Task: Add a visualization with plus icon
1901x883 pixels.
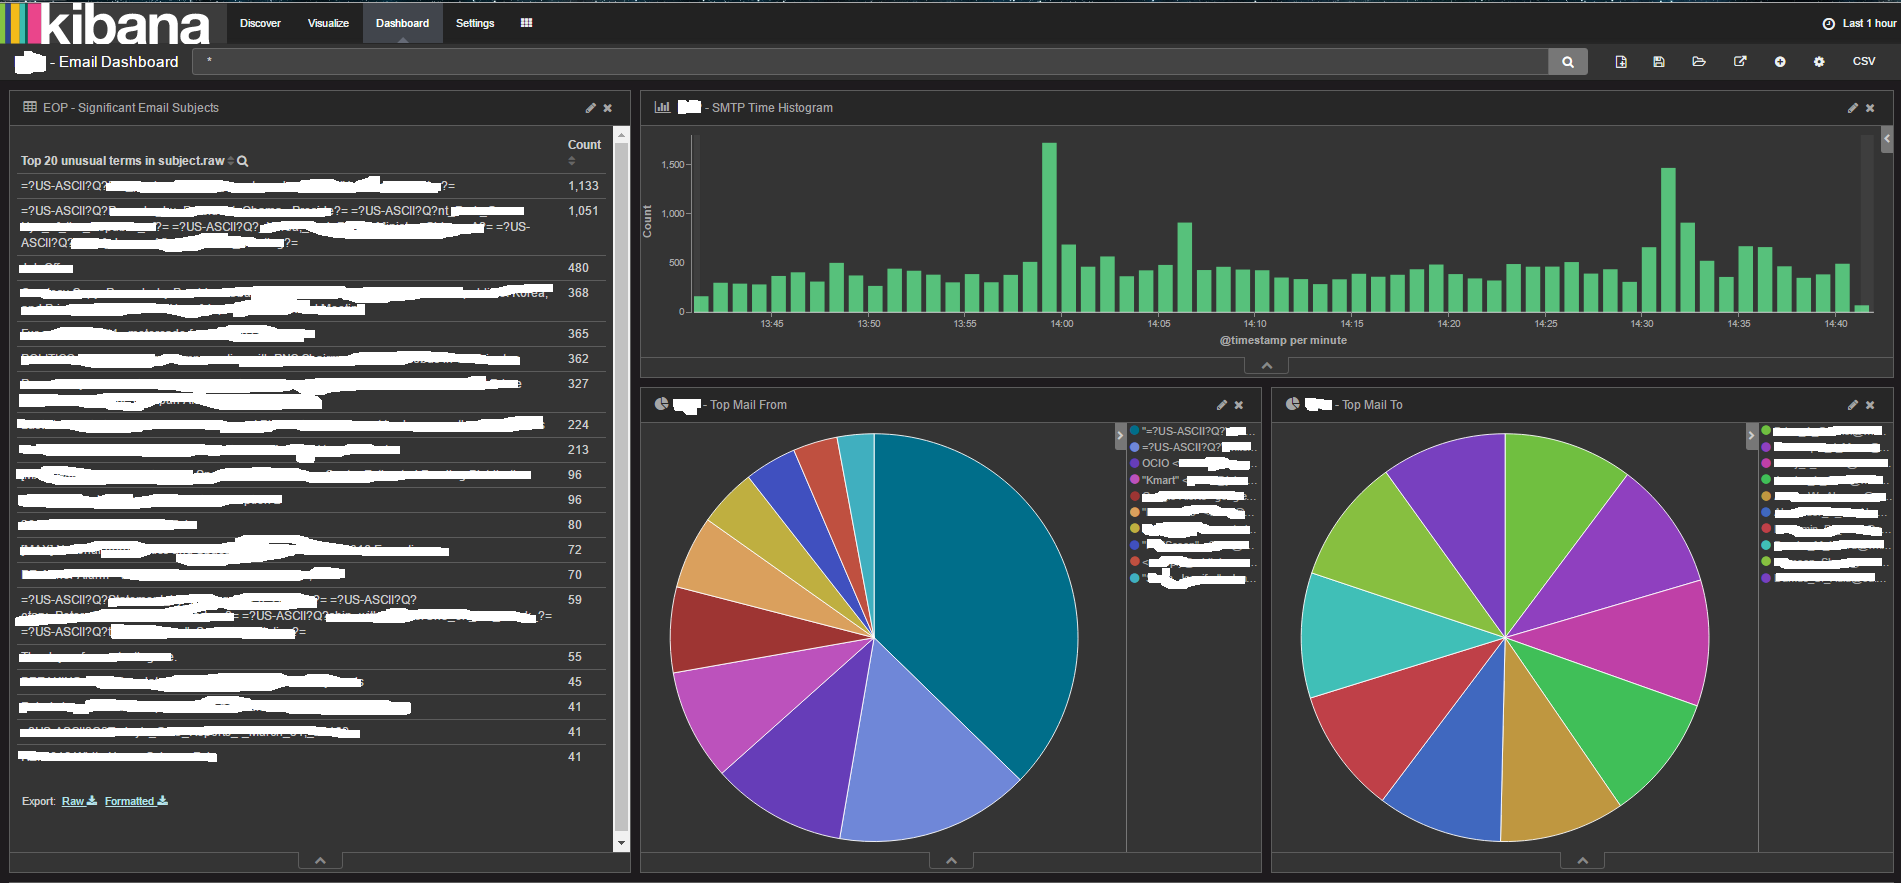Action: [1780, 62]
